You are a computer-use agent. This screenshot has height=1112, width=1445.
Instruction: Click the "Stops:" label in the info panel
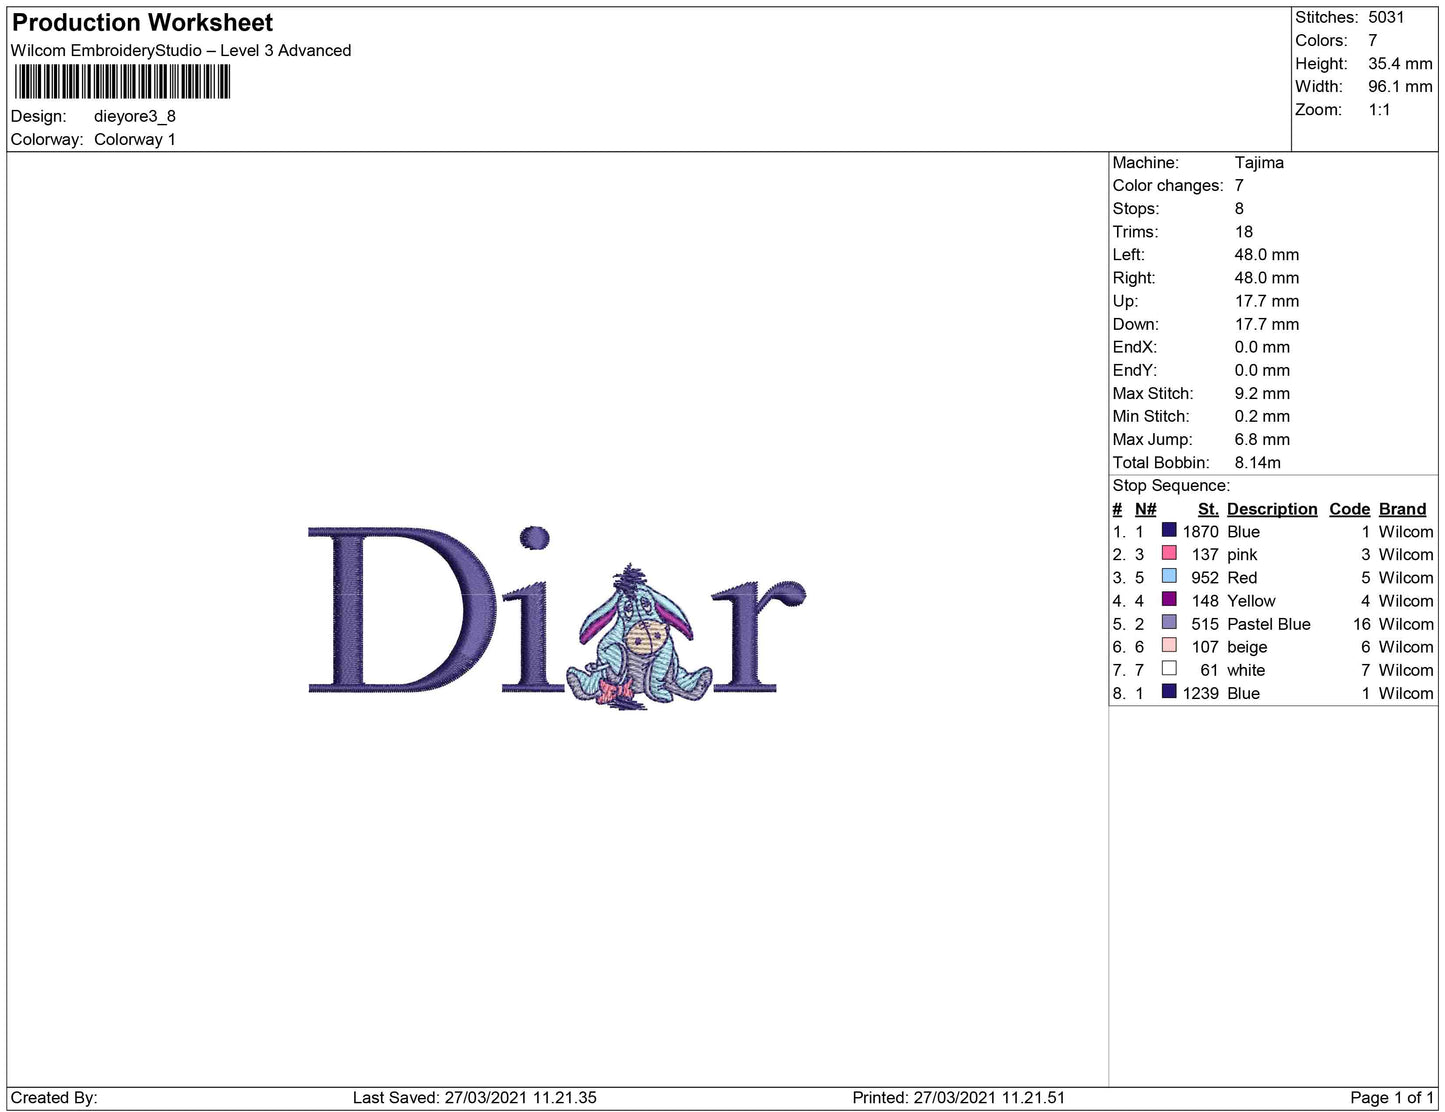(x=1136, y=209)
